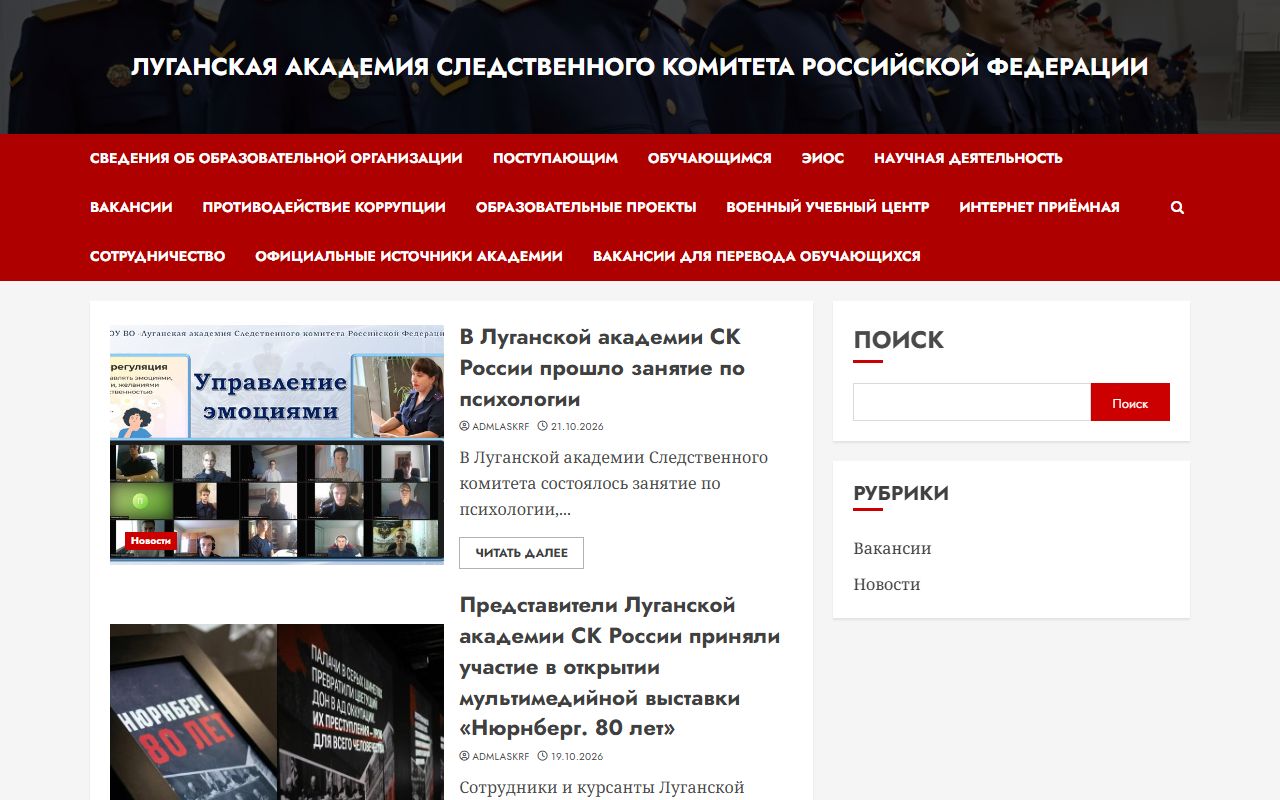Go to Обучающимся section

[x=709, y=158]
